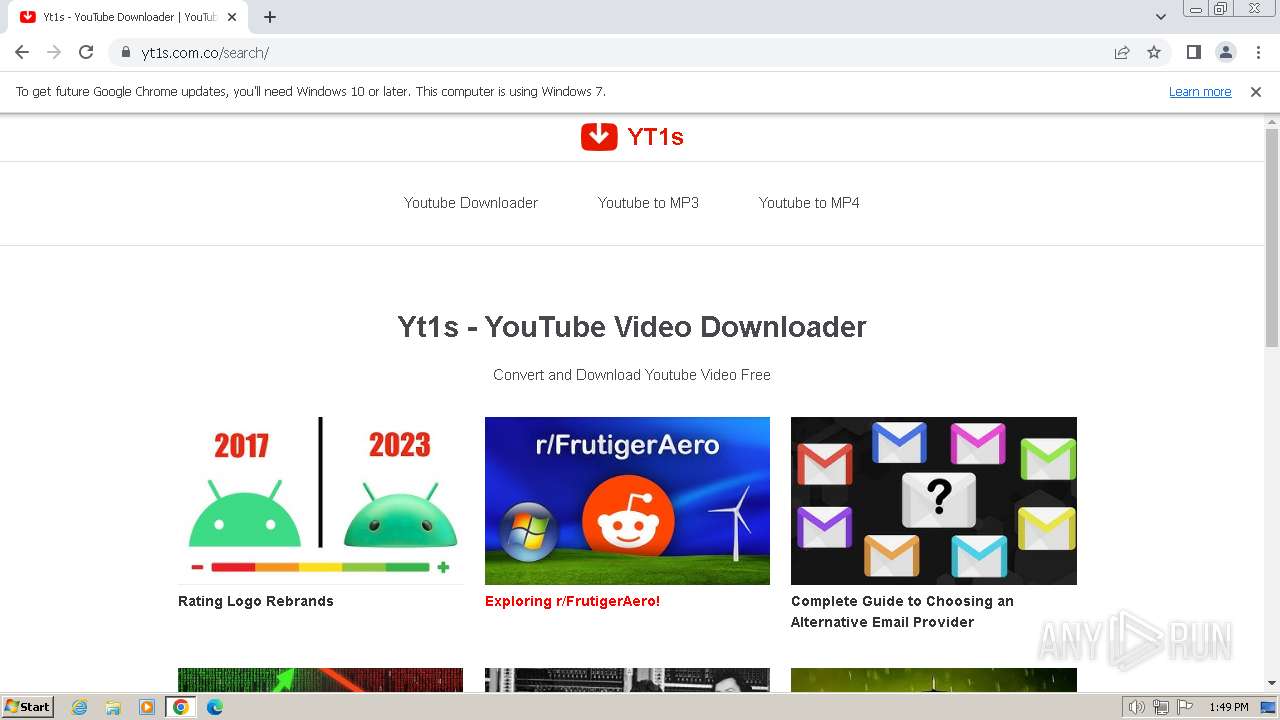Launch Microsoft Edge from the taskbar
The image size is (1280, 720).
tap(214, 707)
